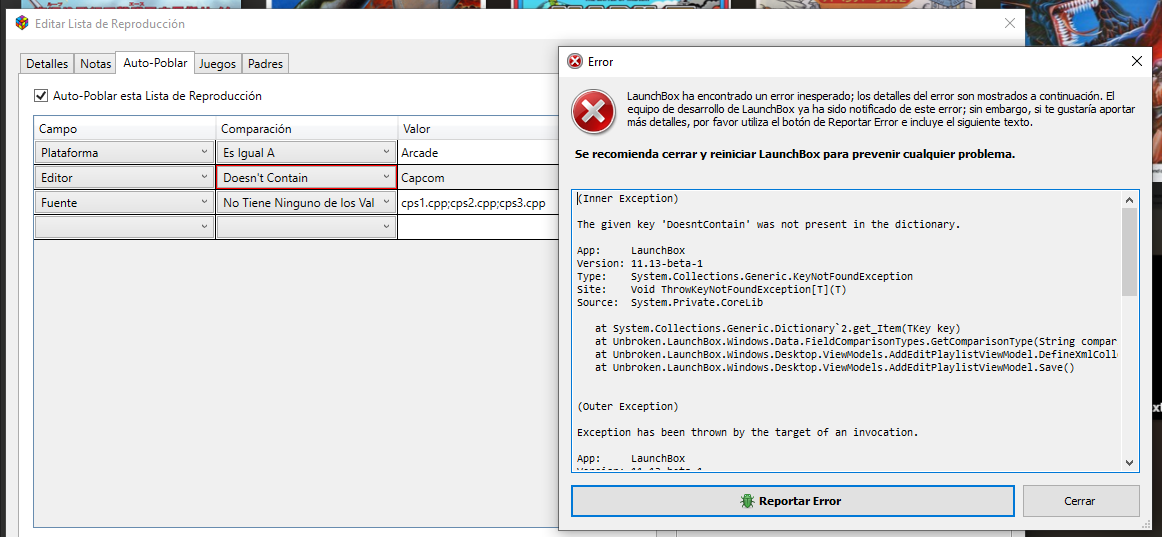Viewport: 1162px width, 537px height.
Task: Open the Es Igual A comparison dropdown
Action: pyautogui.click(x=307, y=153)
